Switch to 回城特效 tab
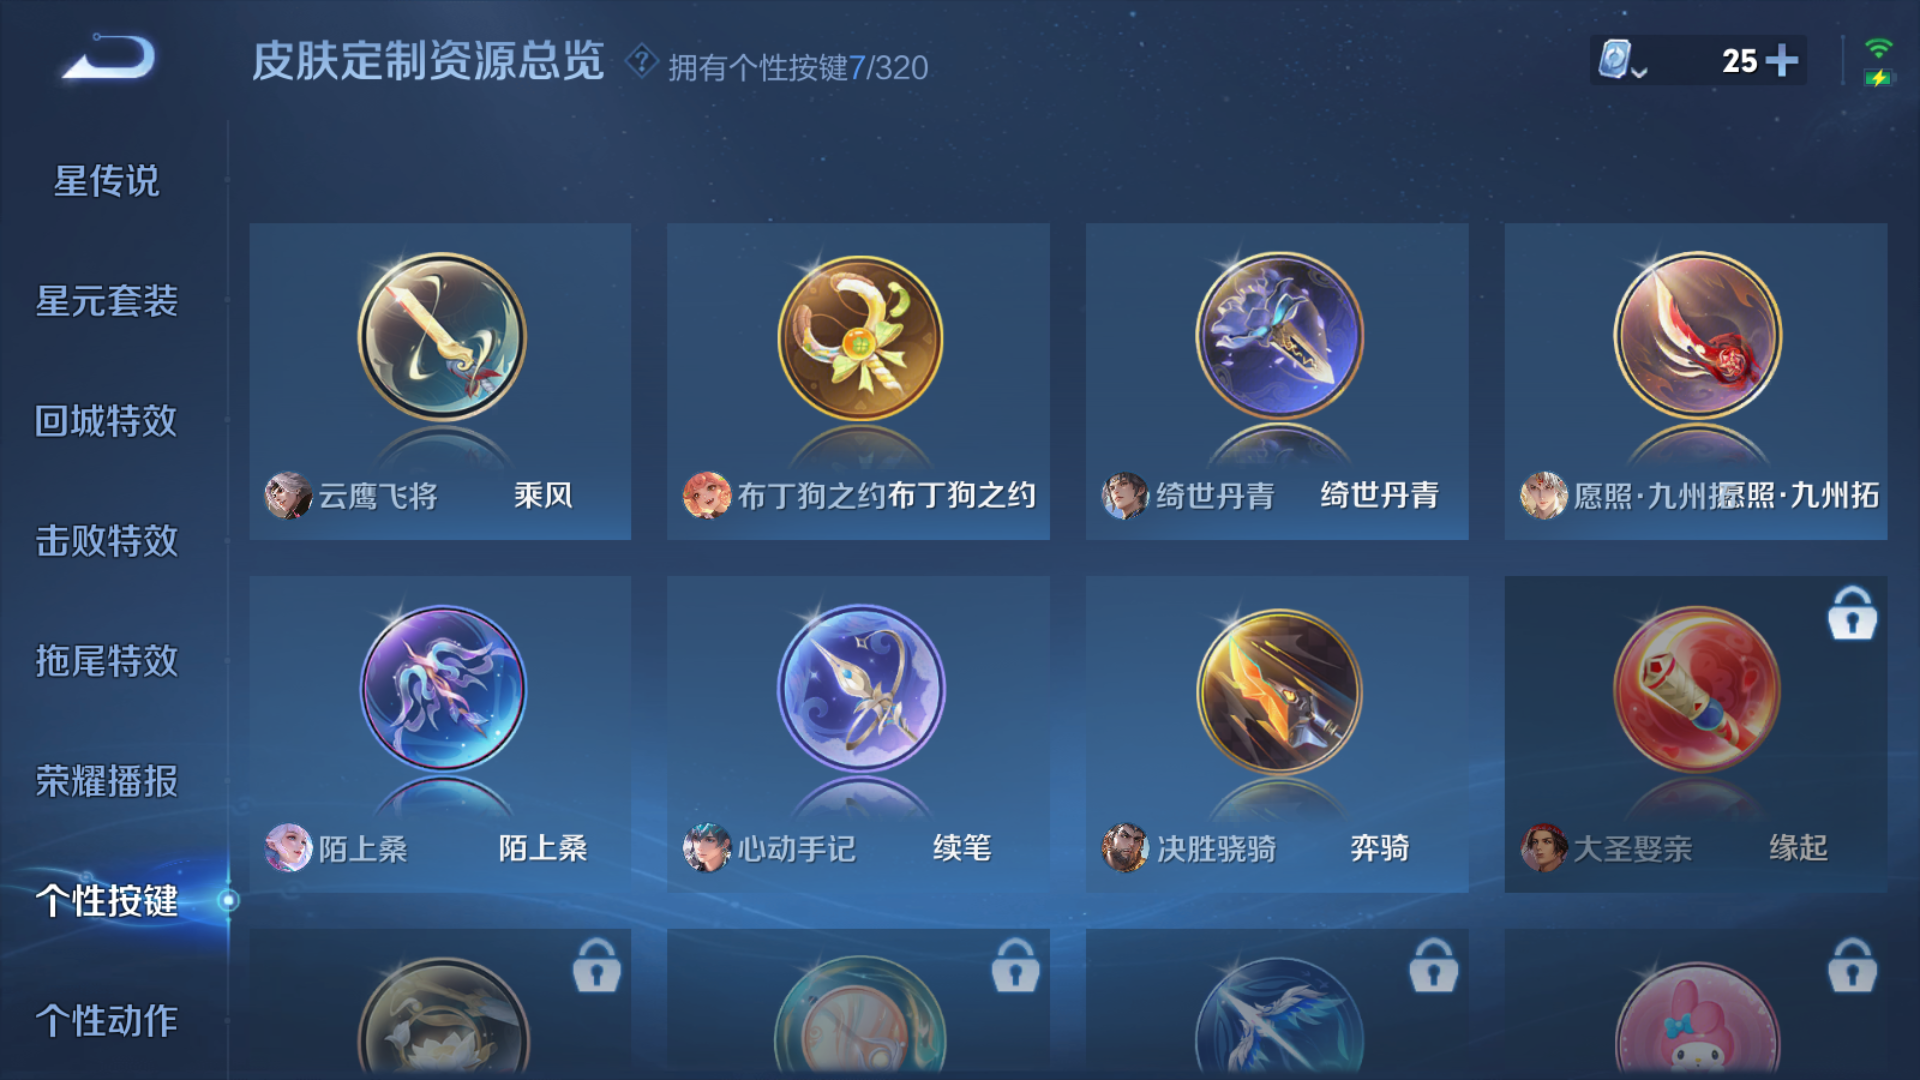Image resolution: width=1920 pixels, height=1080 pixels. pyautogui.click(x=106, y=421)
